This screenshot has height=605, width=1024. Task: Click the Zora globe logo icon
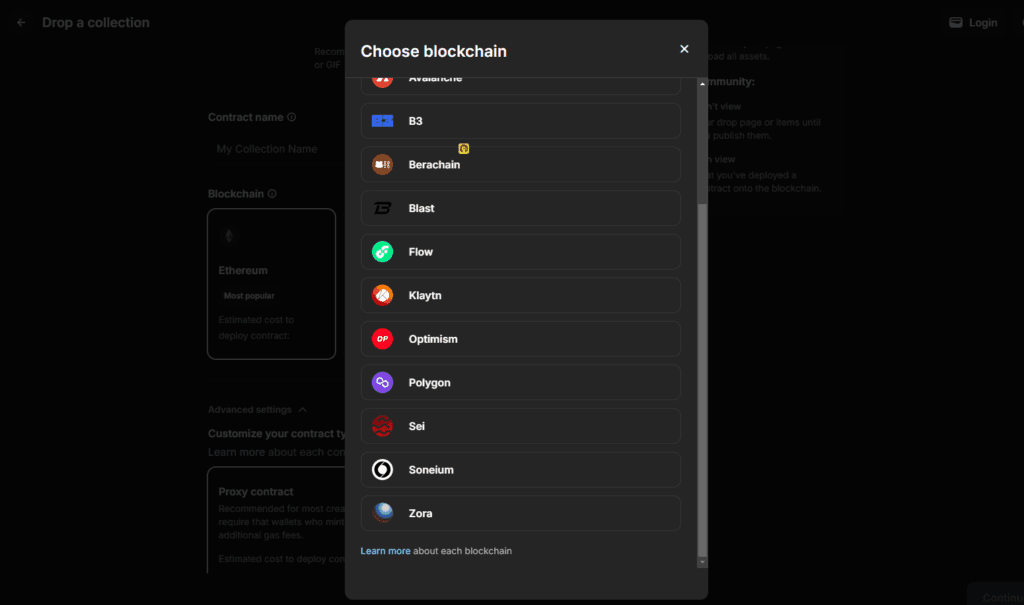point(382,513)
